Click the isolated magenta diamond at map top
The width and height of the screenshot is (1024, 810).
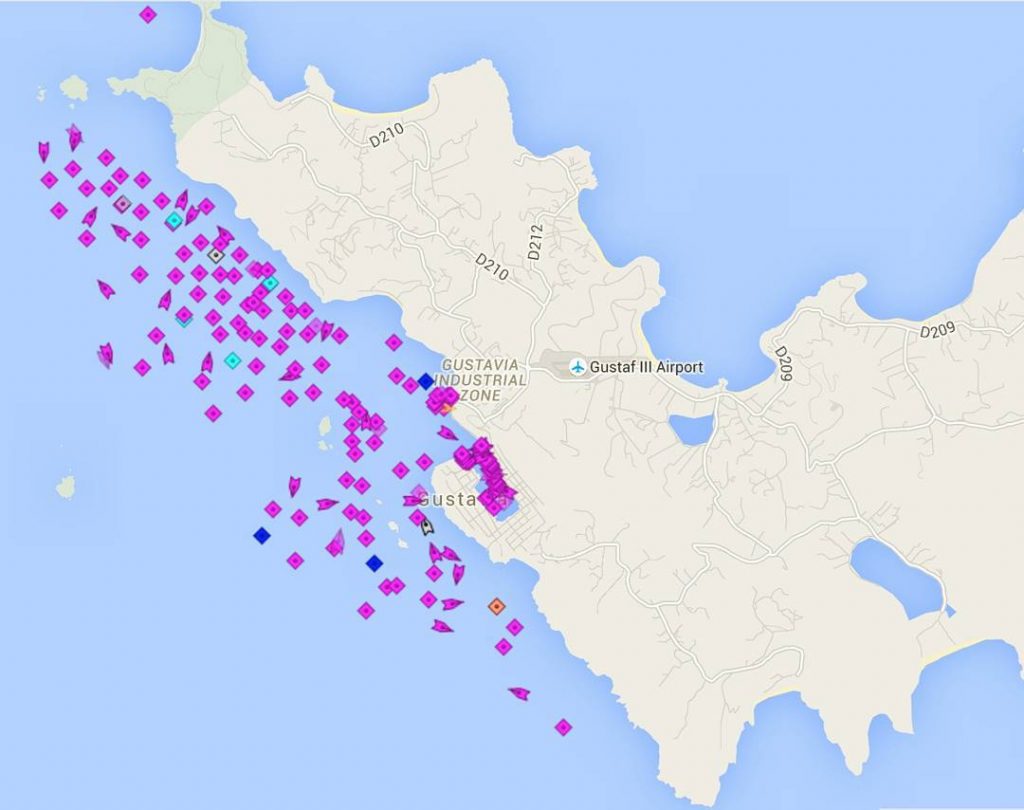tap(148, 14)
